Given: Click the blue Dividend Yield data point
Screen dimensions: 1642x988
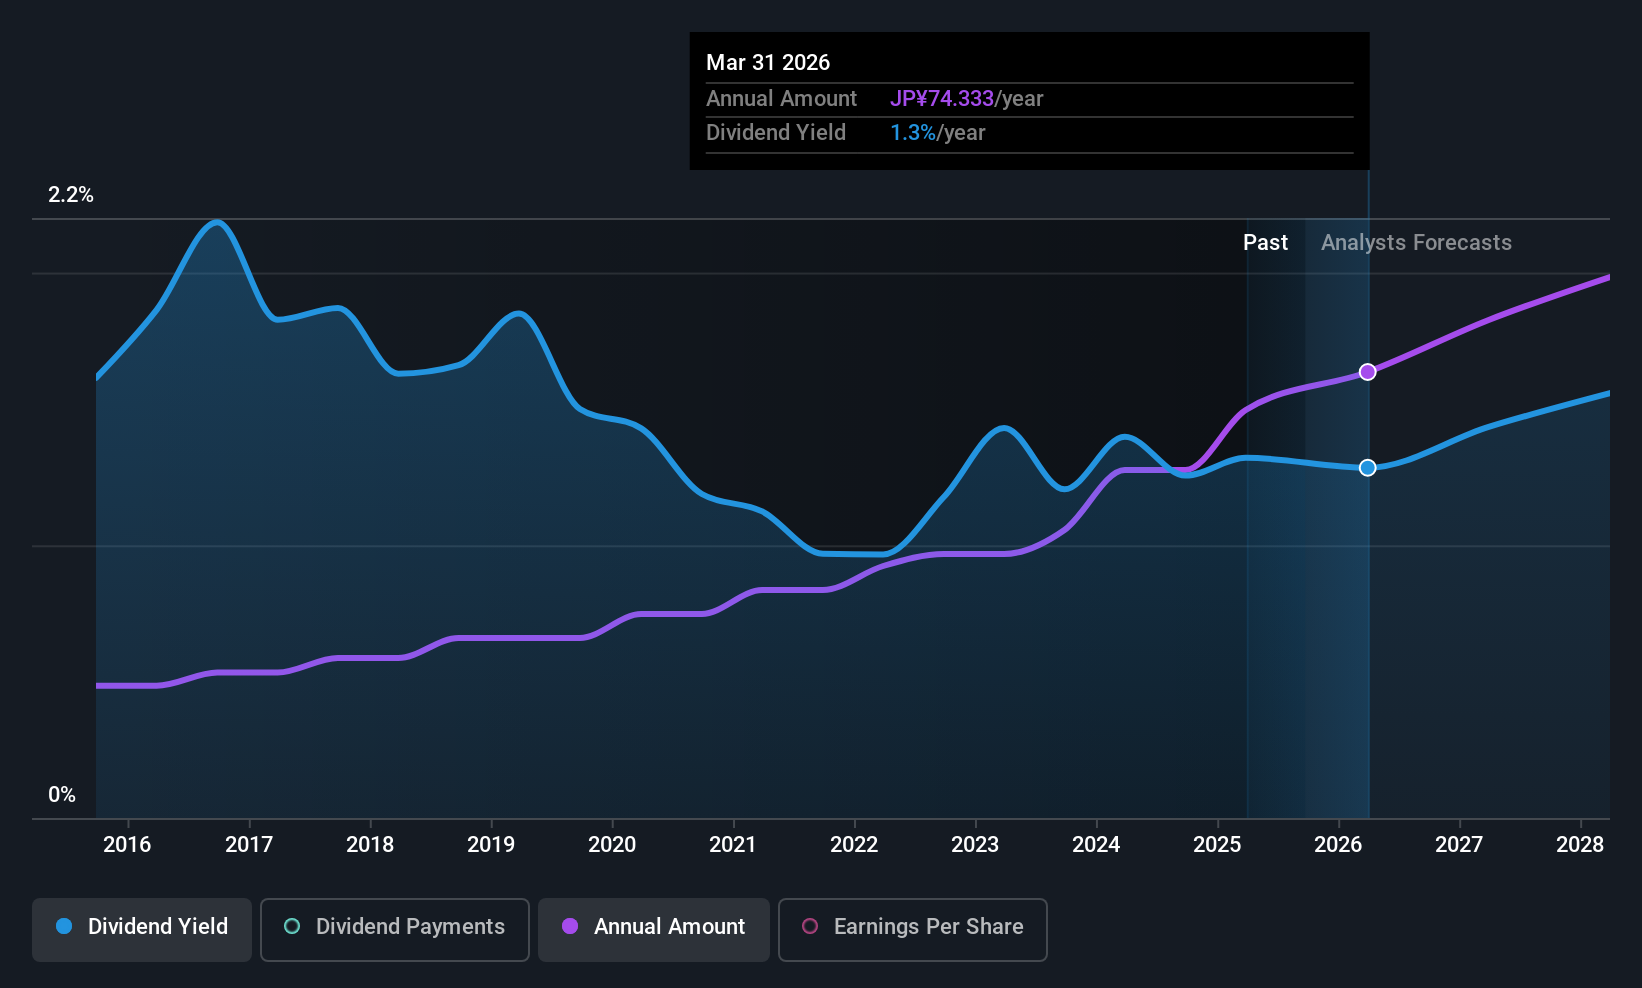Looking at the screenshot, I should pyautogui.click(x=1367, y=468).
